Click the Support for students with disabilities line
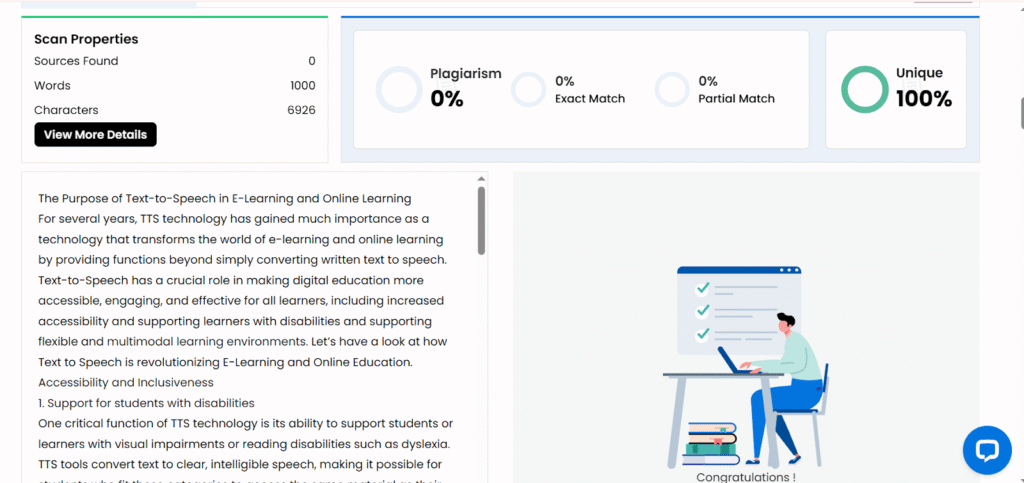The height and width of the screenshot is (483, 1024). pyautogui.click(x=146, y=403)
